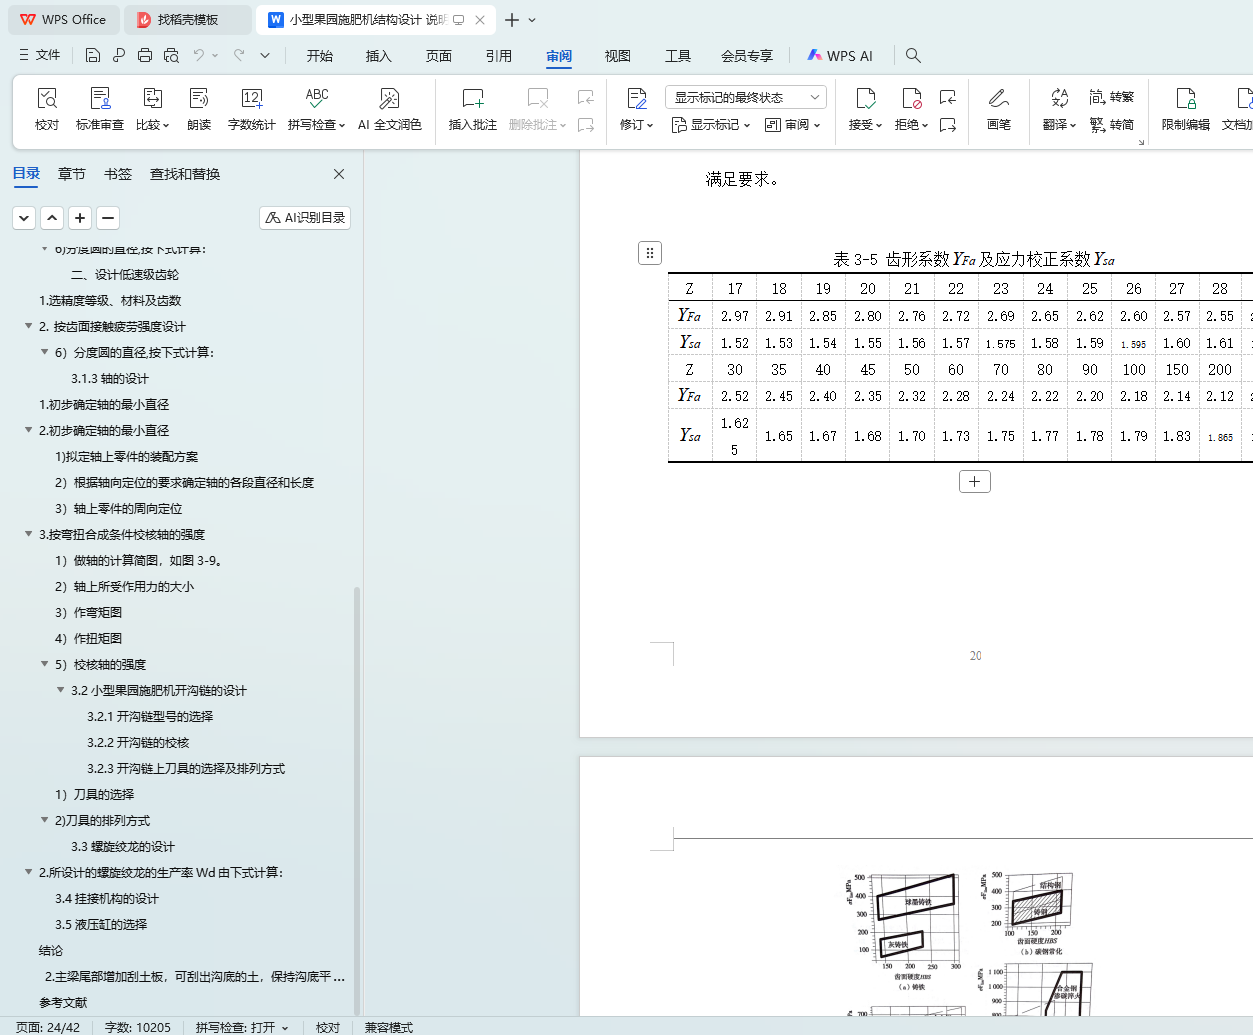Launch AI 全文润色 polishing tool
Image resolution: width=1253 pixels, height=1035 pixels.
click(389, 109)
